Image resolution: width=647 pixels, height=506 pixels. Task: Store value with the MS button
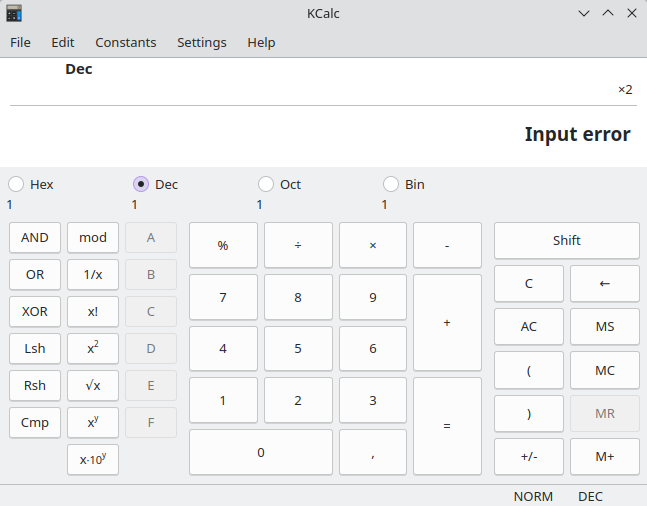[604, 326]
